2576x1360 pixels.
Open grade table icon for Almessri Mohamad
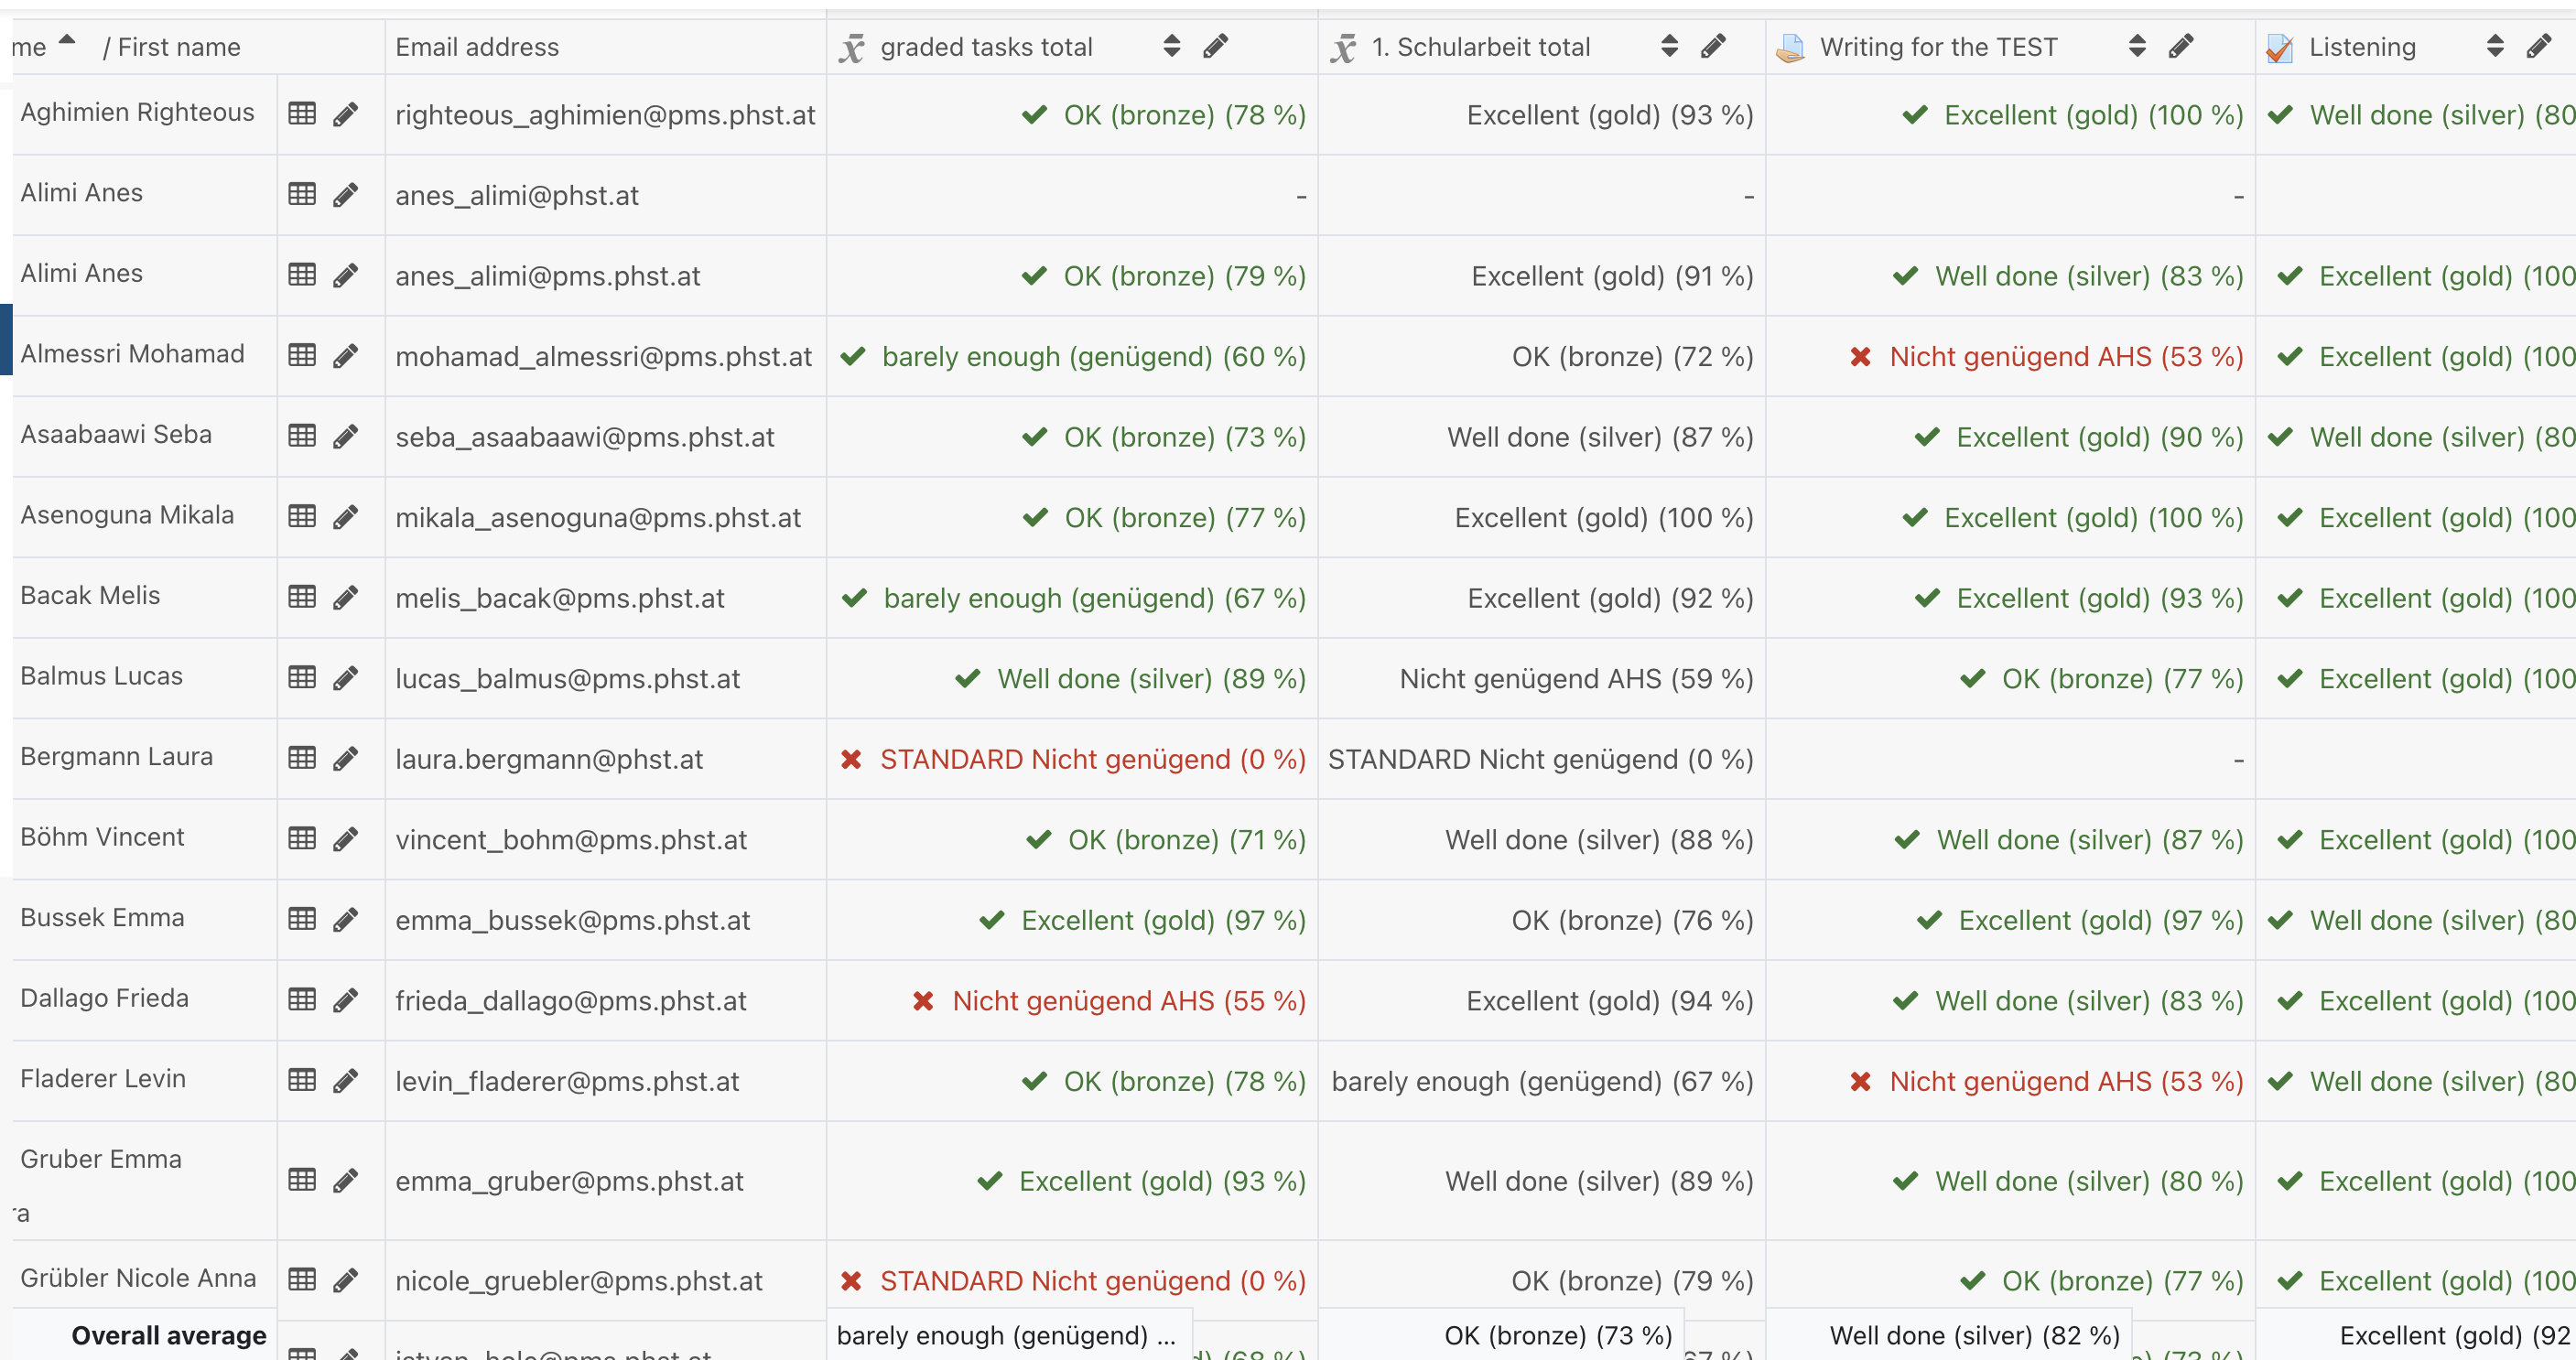(302, 356)
